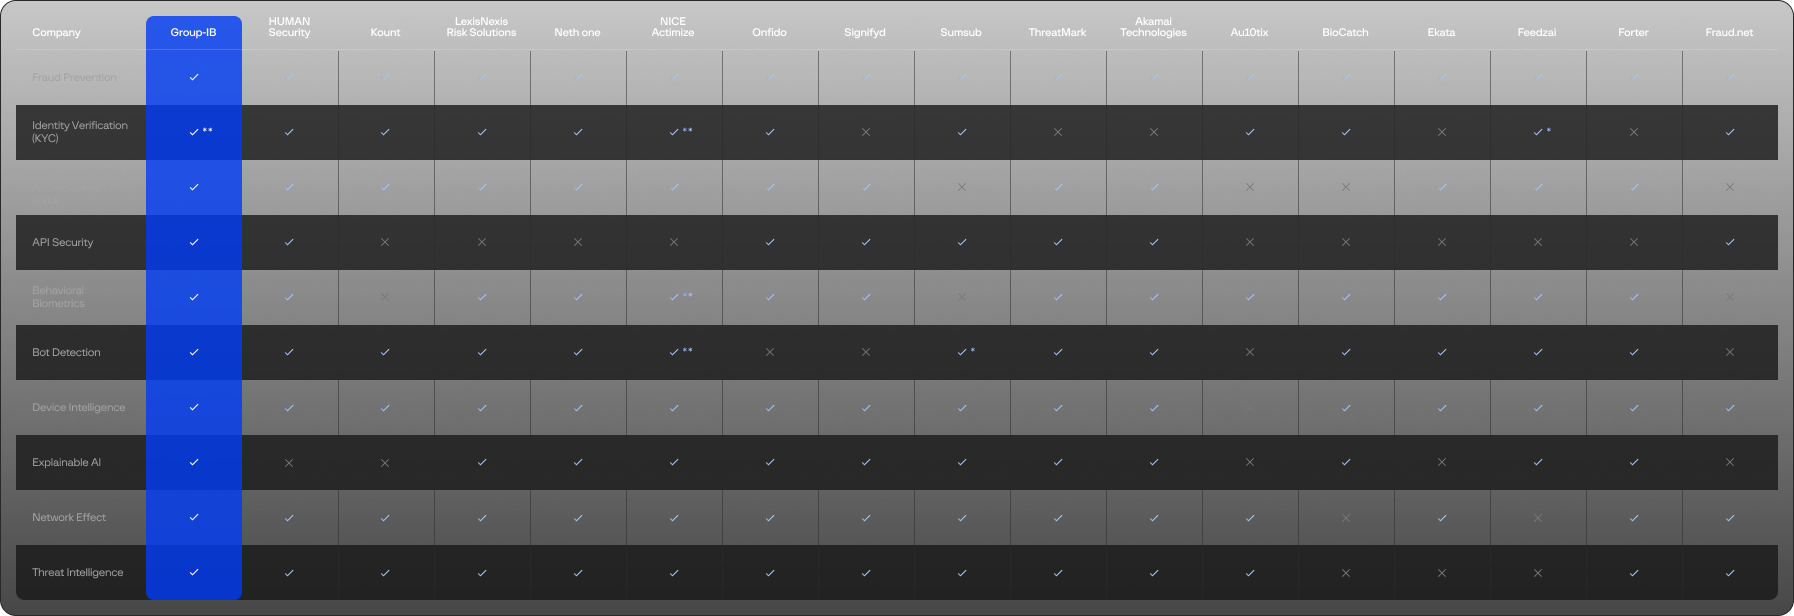Click NICE Actimize Bot Detection checkmark
The width and height of the screenshot is (1794, 616).
click(674, 352)
